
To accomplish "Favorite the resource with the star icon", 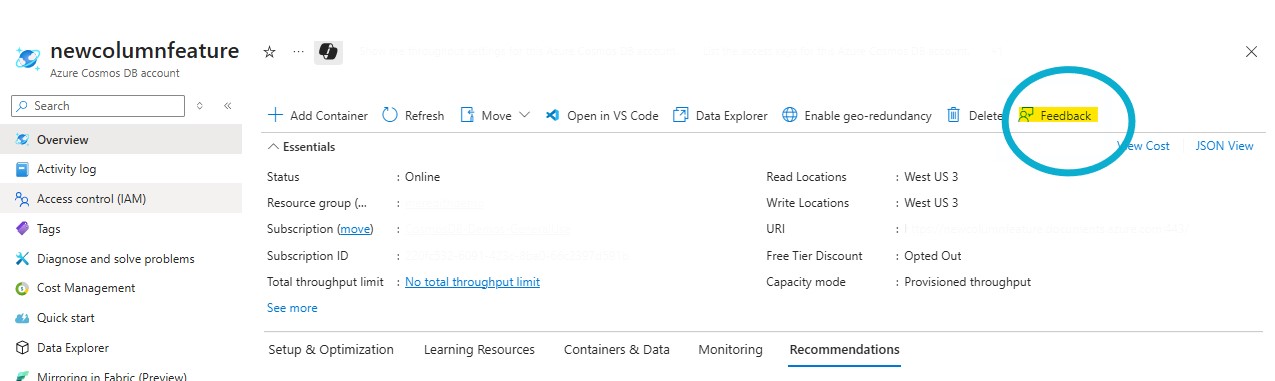I will click(x=269, y=51).
